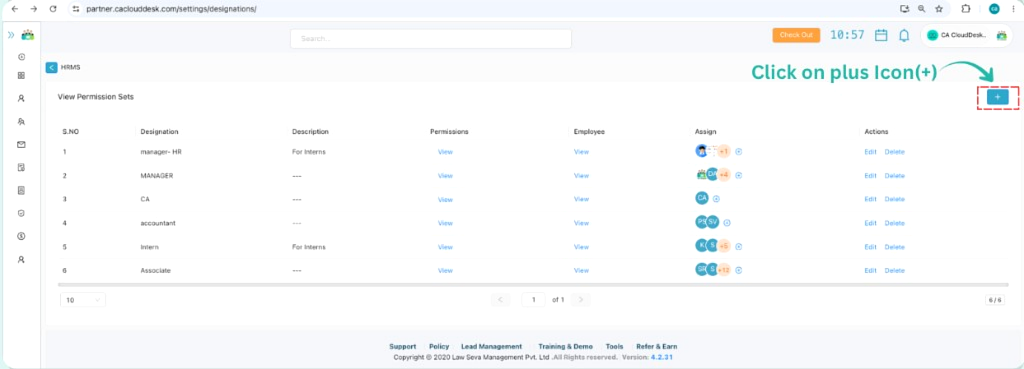This screenshot has height=369, width=1024.
Task: Go back in browser history
Action: pos(15,9)
